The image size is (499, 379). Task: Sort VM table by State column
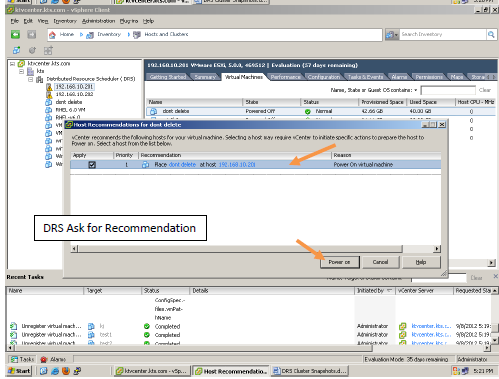271,102
